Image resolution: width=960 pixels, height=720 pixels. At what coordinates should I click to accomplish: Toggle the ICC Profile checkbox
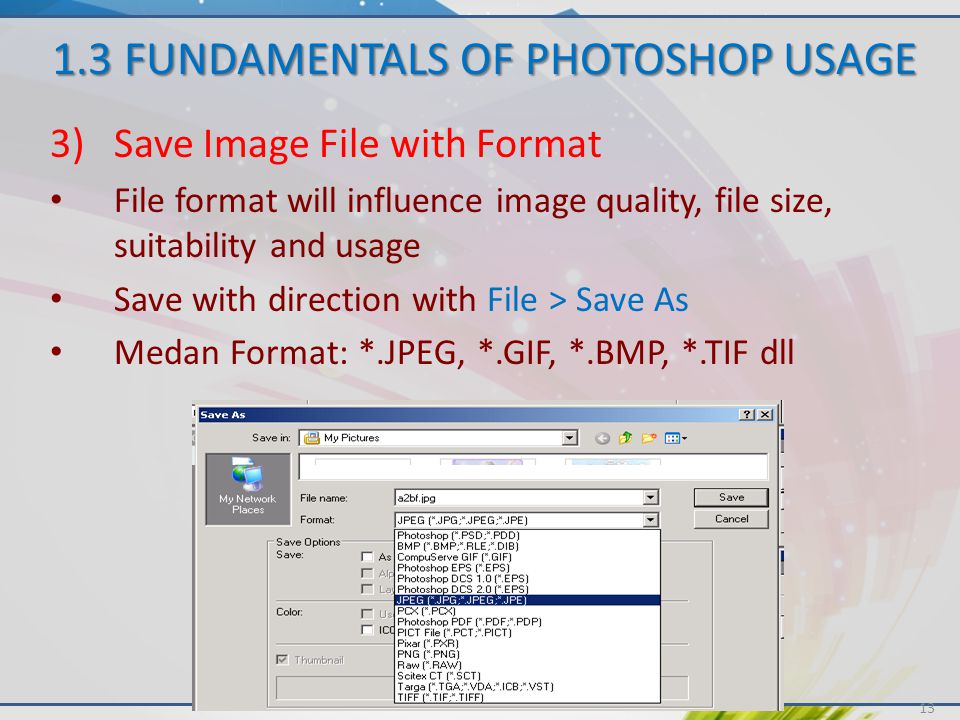(367, 629)
